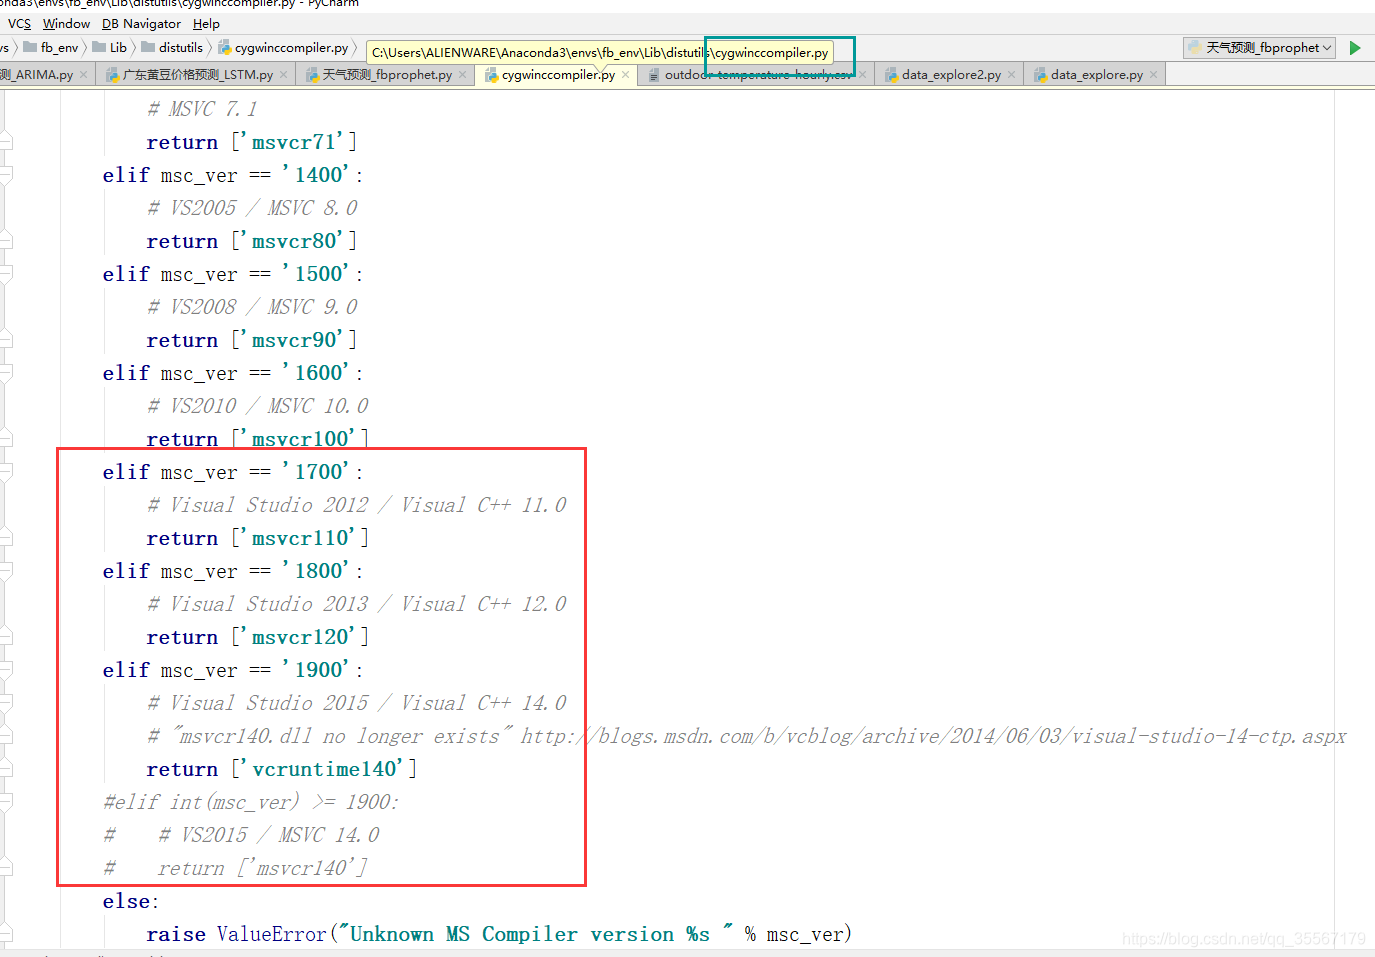Open the 天气预测_fbprophet run configuration dropdown
The image size is (1375, 957).
tap(1260, 48)
